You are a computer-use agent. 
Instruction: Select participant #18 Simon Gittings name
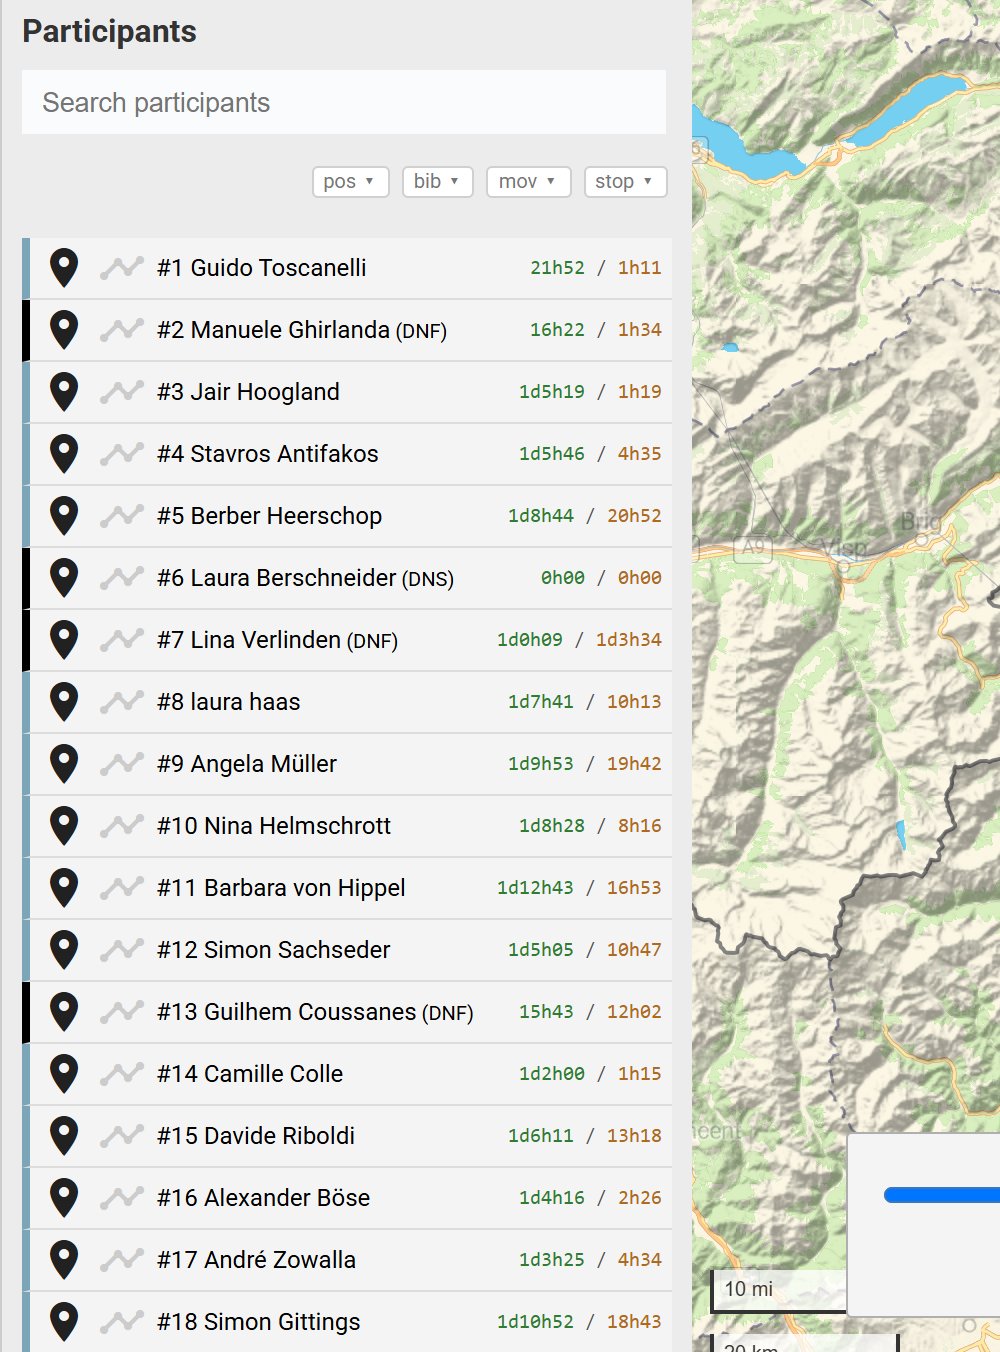click(259, 1322)
